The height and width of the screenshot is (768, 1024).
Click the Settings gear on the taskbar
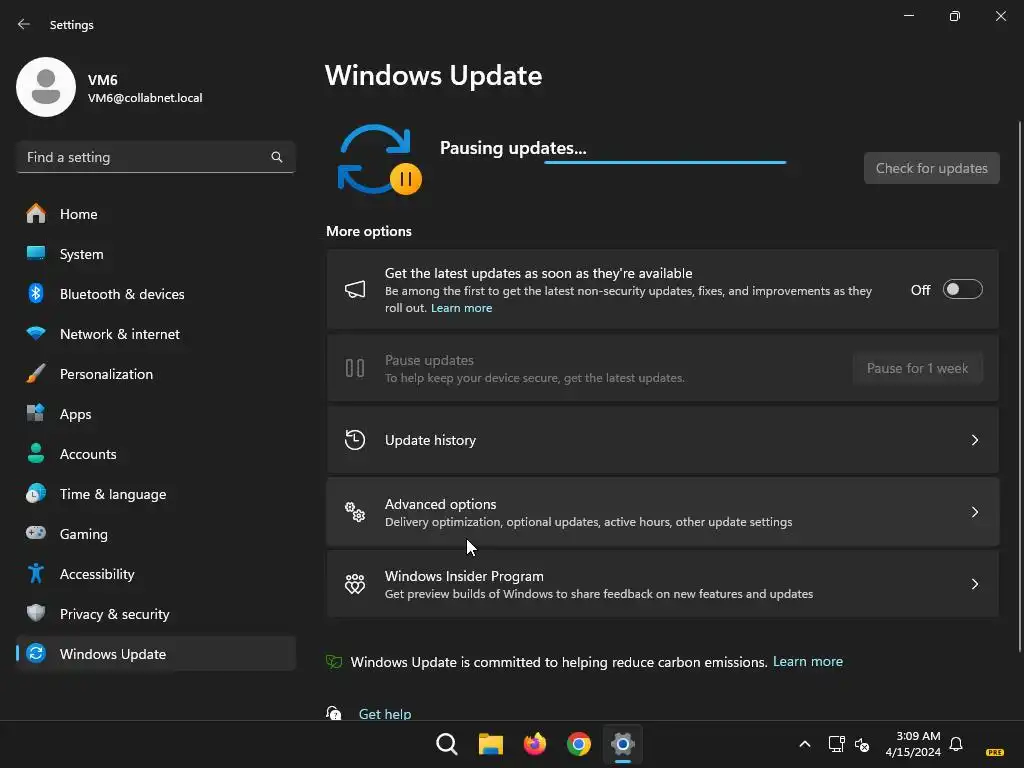point(623,744)
